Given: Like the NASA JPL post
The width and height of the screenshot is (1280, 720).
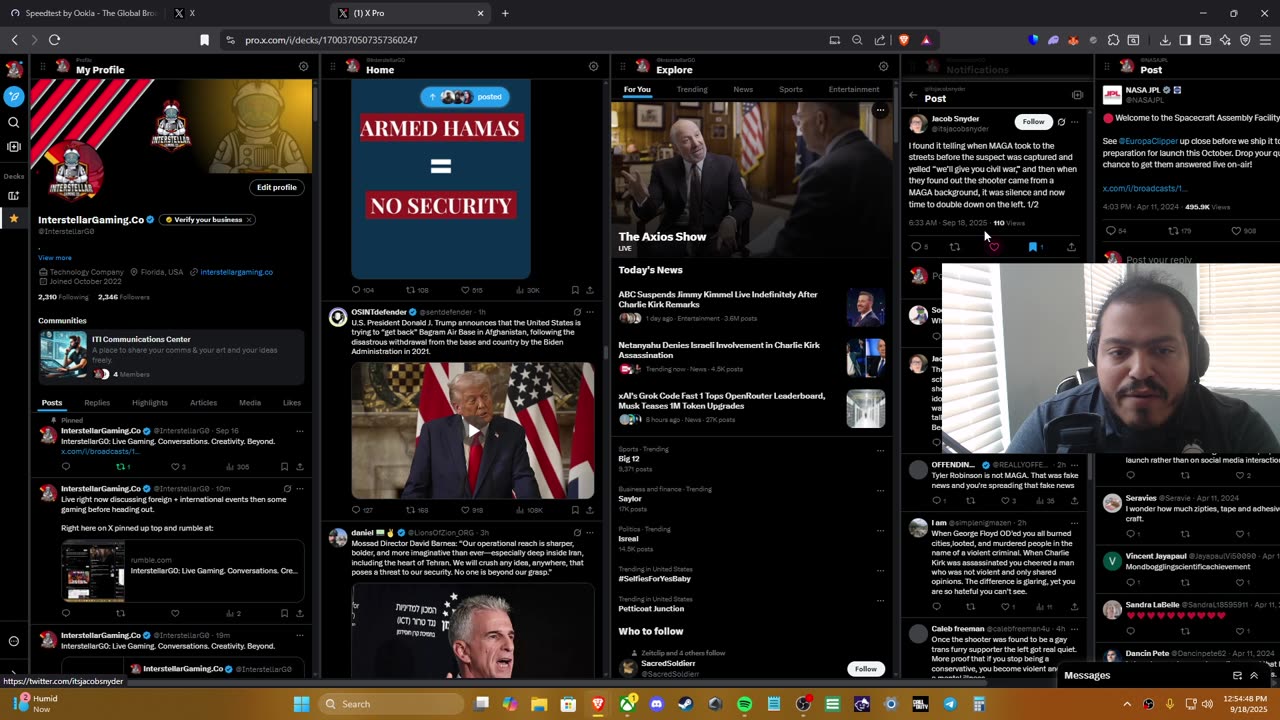Looking at the screenshot, I should [1236, 231].
